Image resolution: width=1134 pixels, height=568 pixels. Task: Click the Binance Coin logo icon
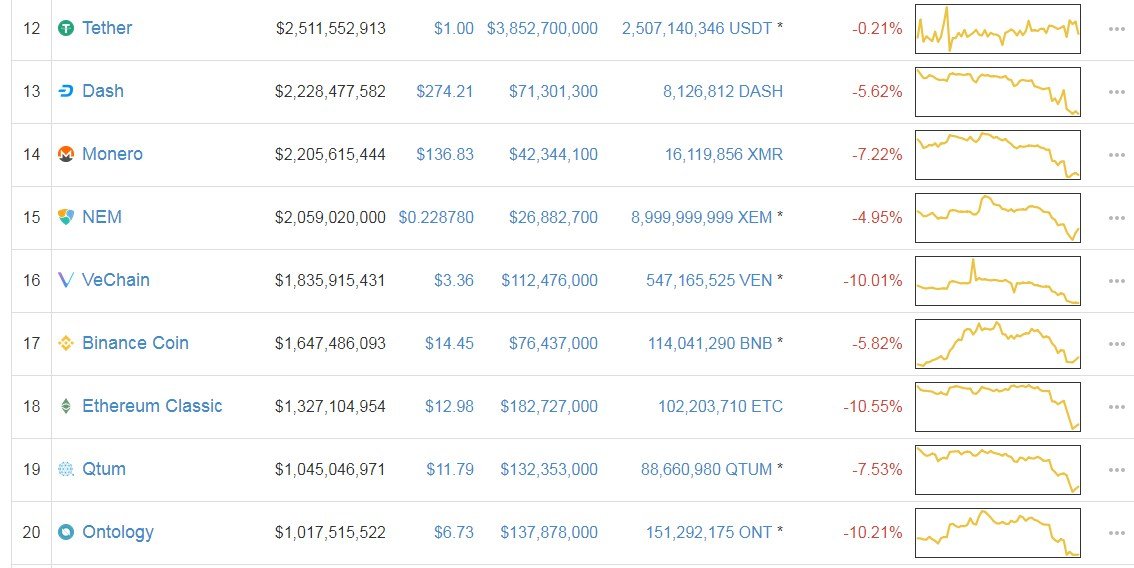[x=66, y=343]
